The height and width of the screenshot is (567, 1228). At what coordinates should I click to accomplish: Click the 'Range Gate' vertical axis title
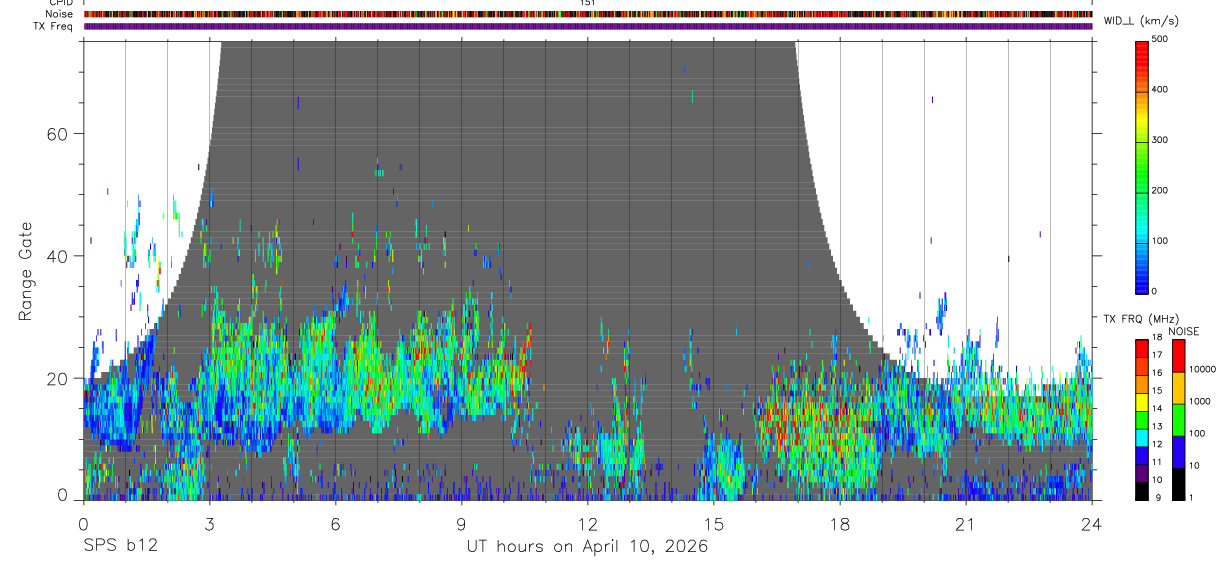[x=26, y=271]
